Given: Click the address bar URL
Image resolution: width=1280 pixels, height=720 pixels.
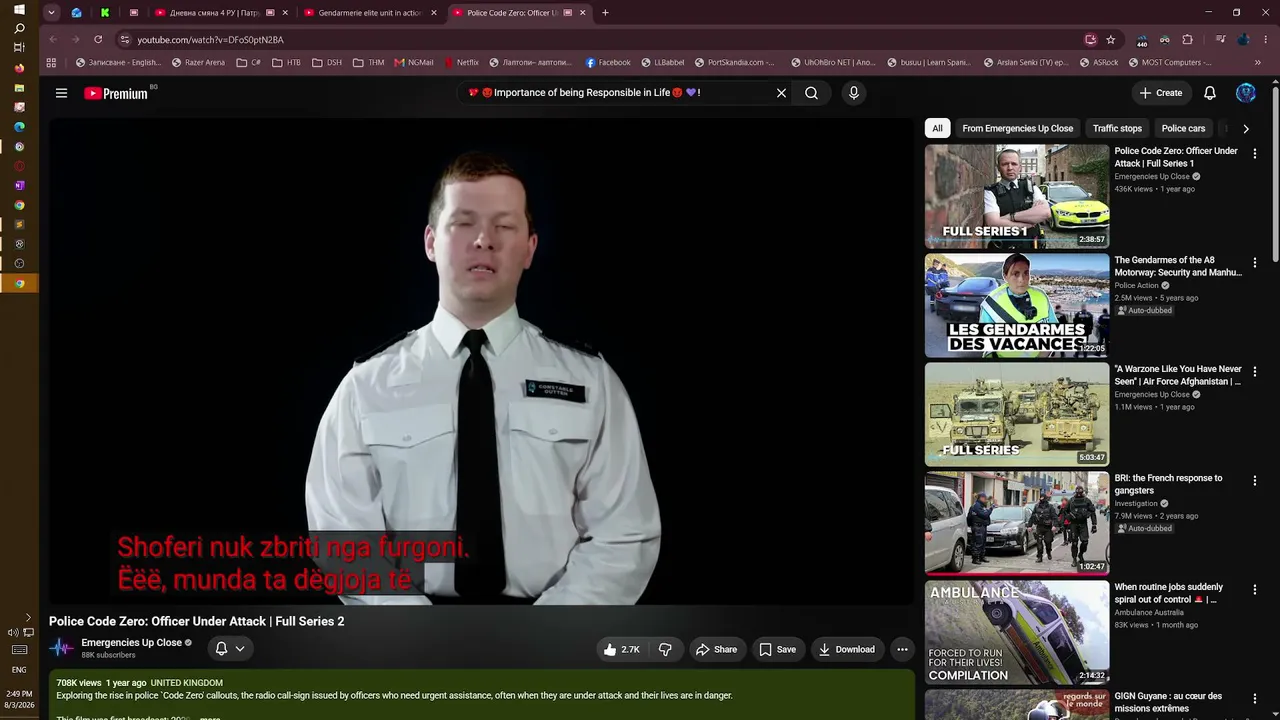Looking at the screenshot, I should pos(210,40).
